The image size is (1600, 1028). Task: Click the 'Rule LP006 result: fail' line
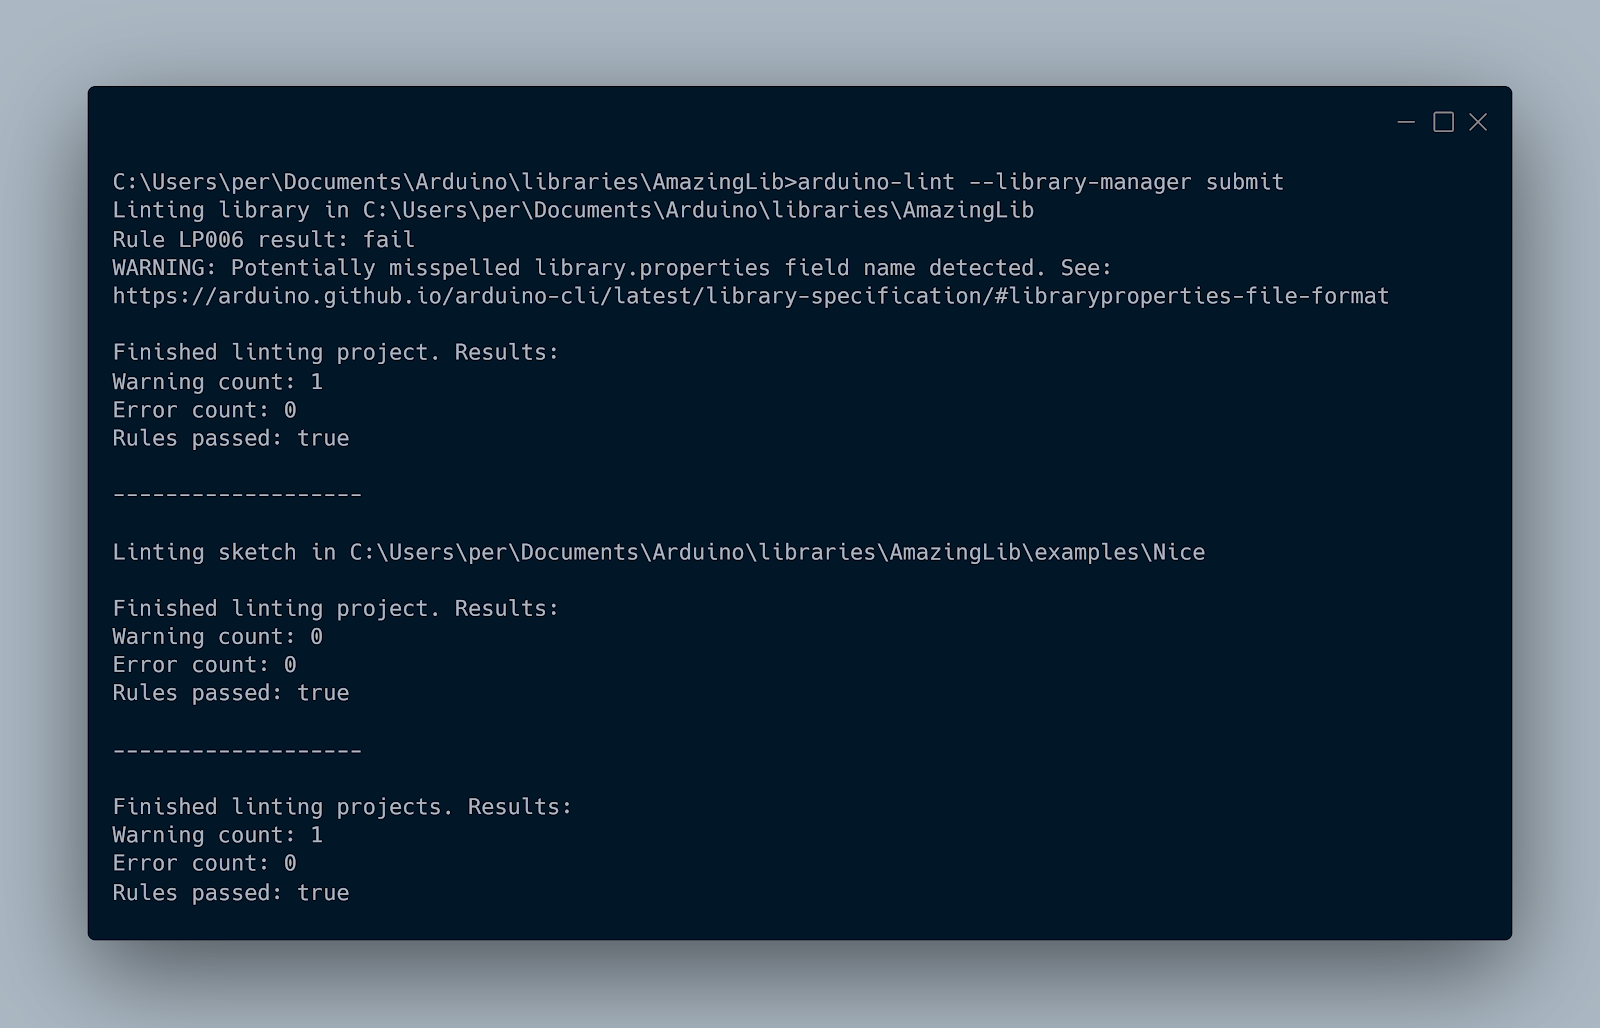click(263, 239)
